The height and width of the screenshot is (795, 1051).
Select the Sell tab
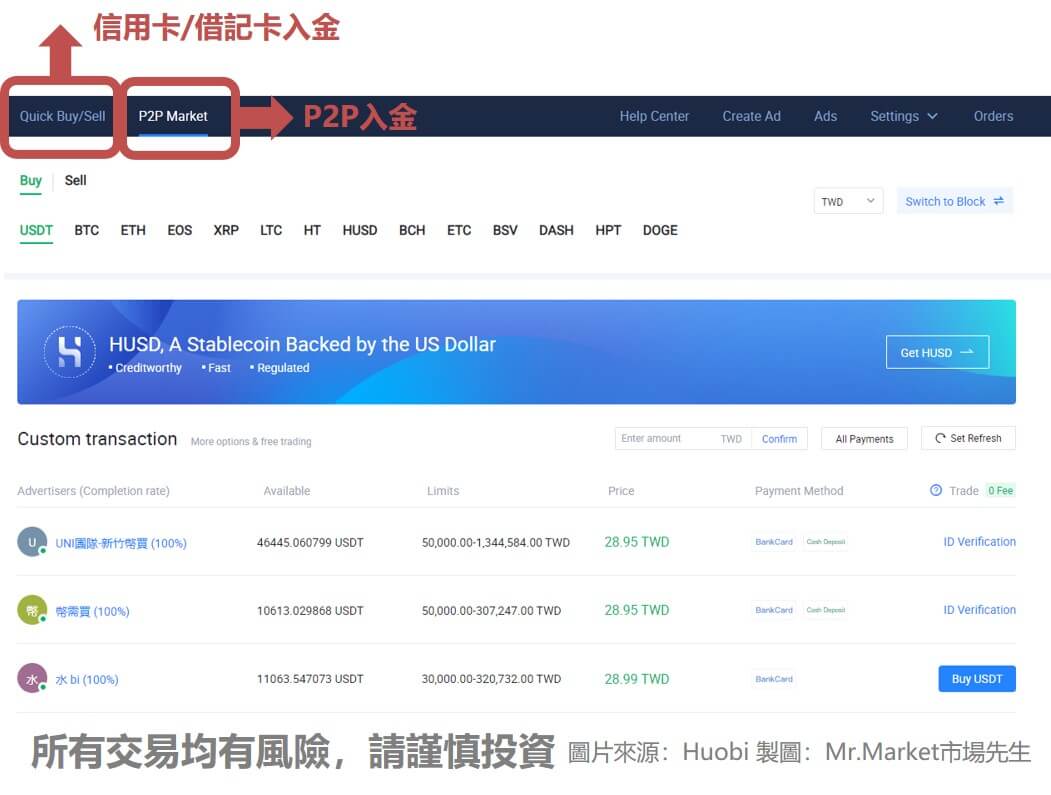tap(75, 180)
